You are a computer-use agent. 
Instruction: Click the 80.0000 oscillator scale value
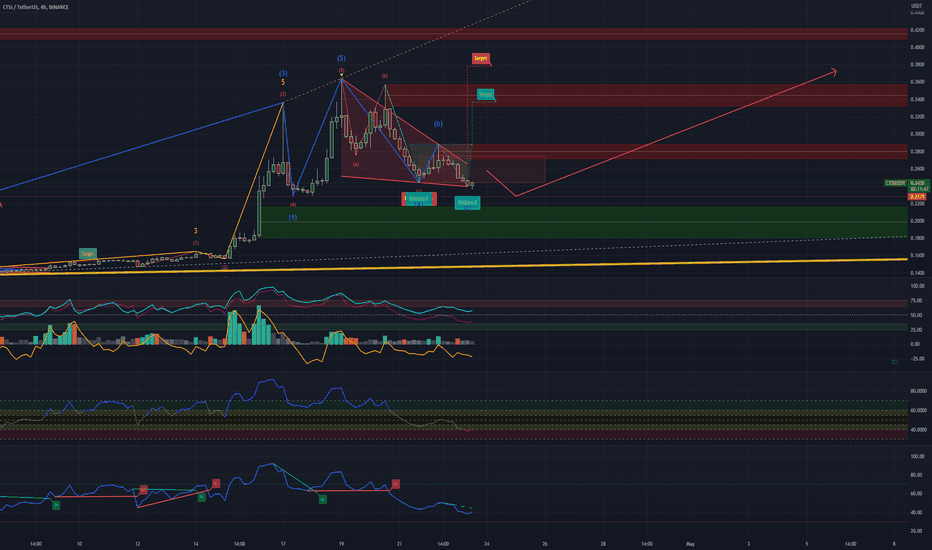pos(918,391)
